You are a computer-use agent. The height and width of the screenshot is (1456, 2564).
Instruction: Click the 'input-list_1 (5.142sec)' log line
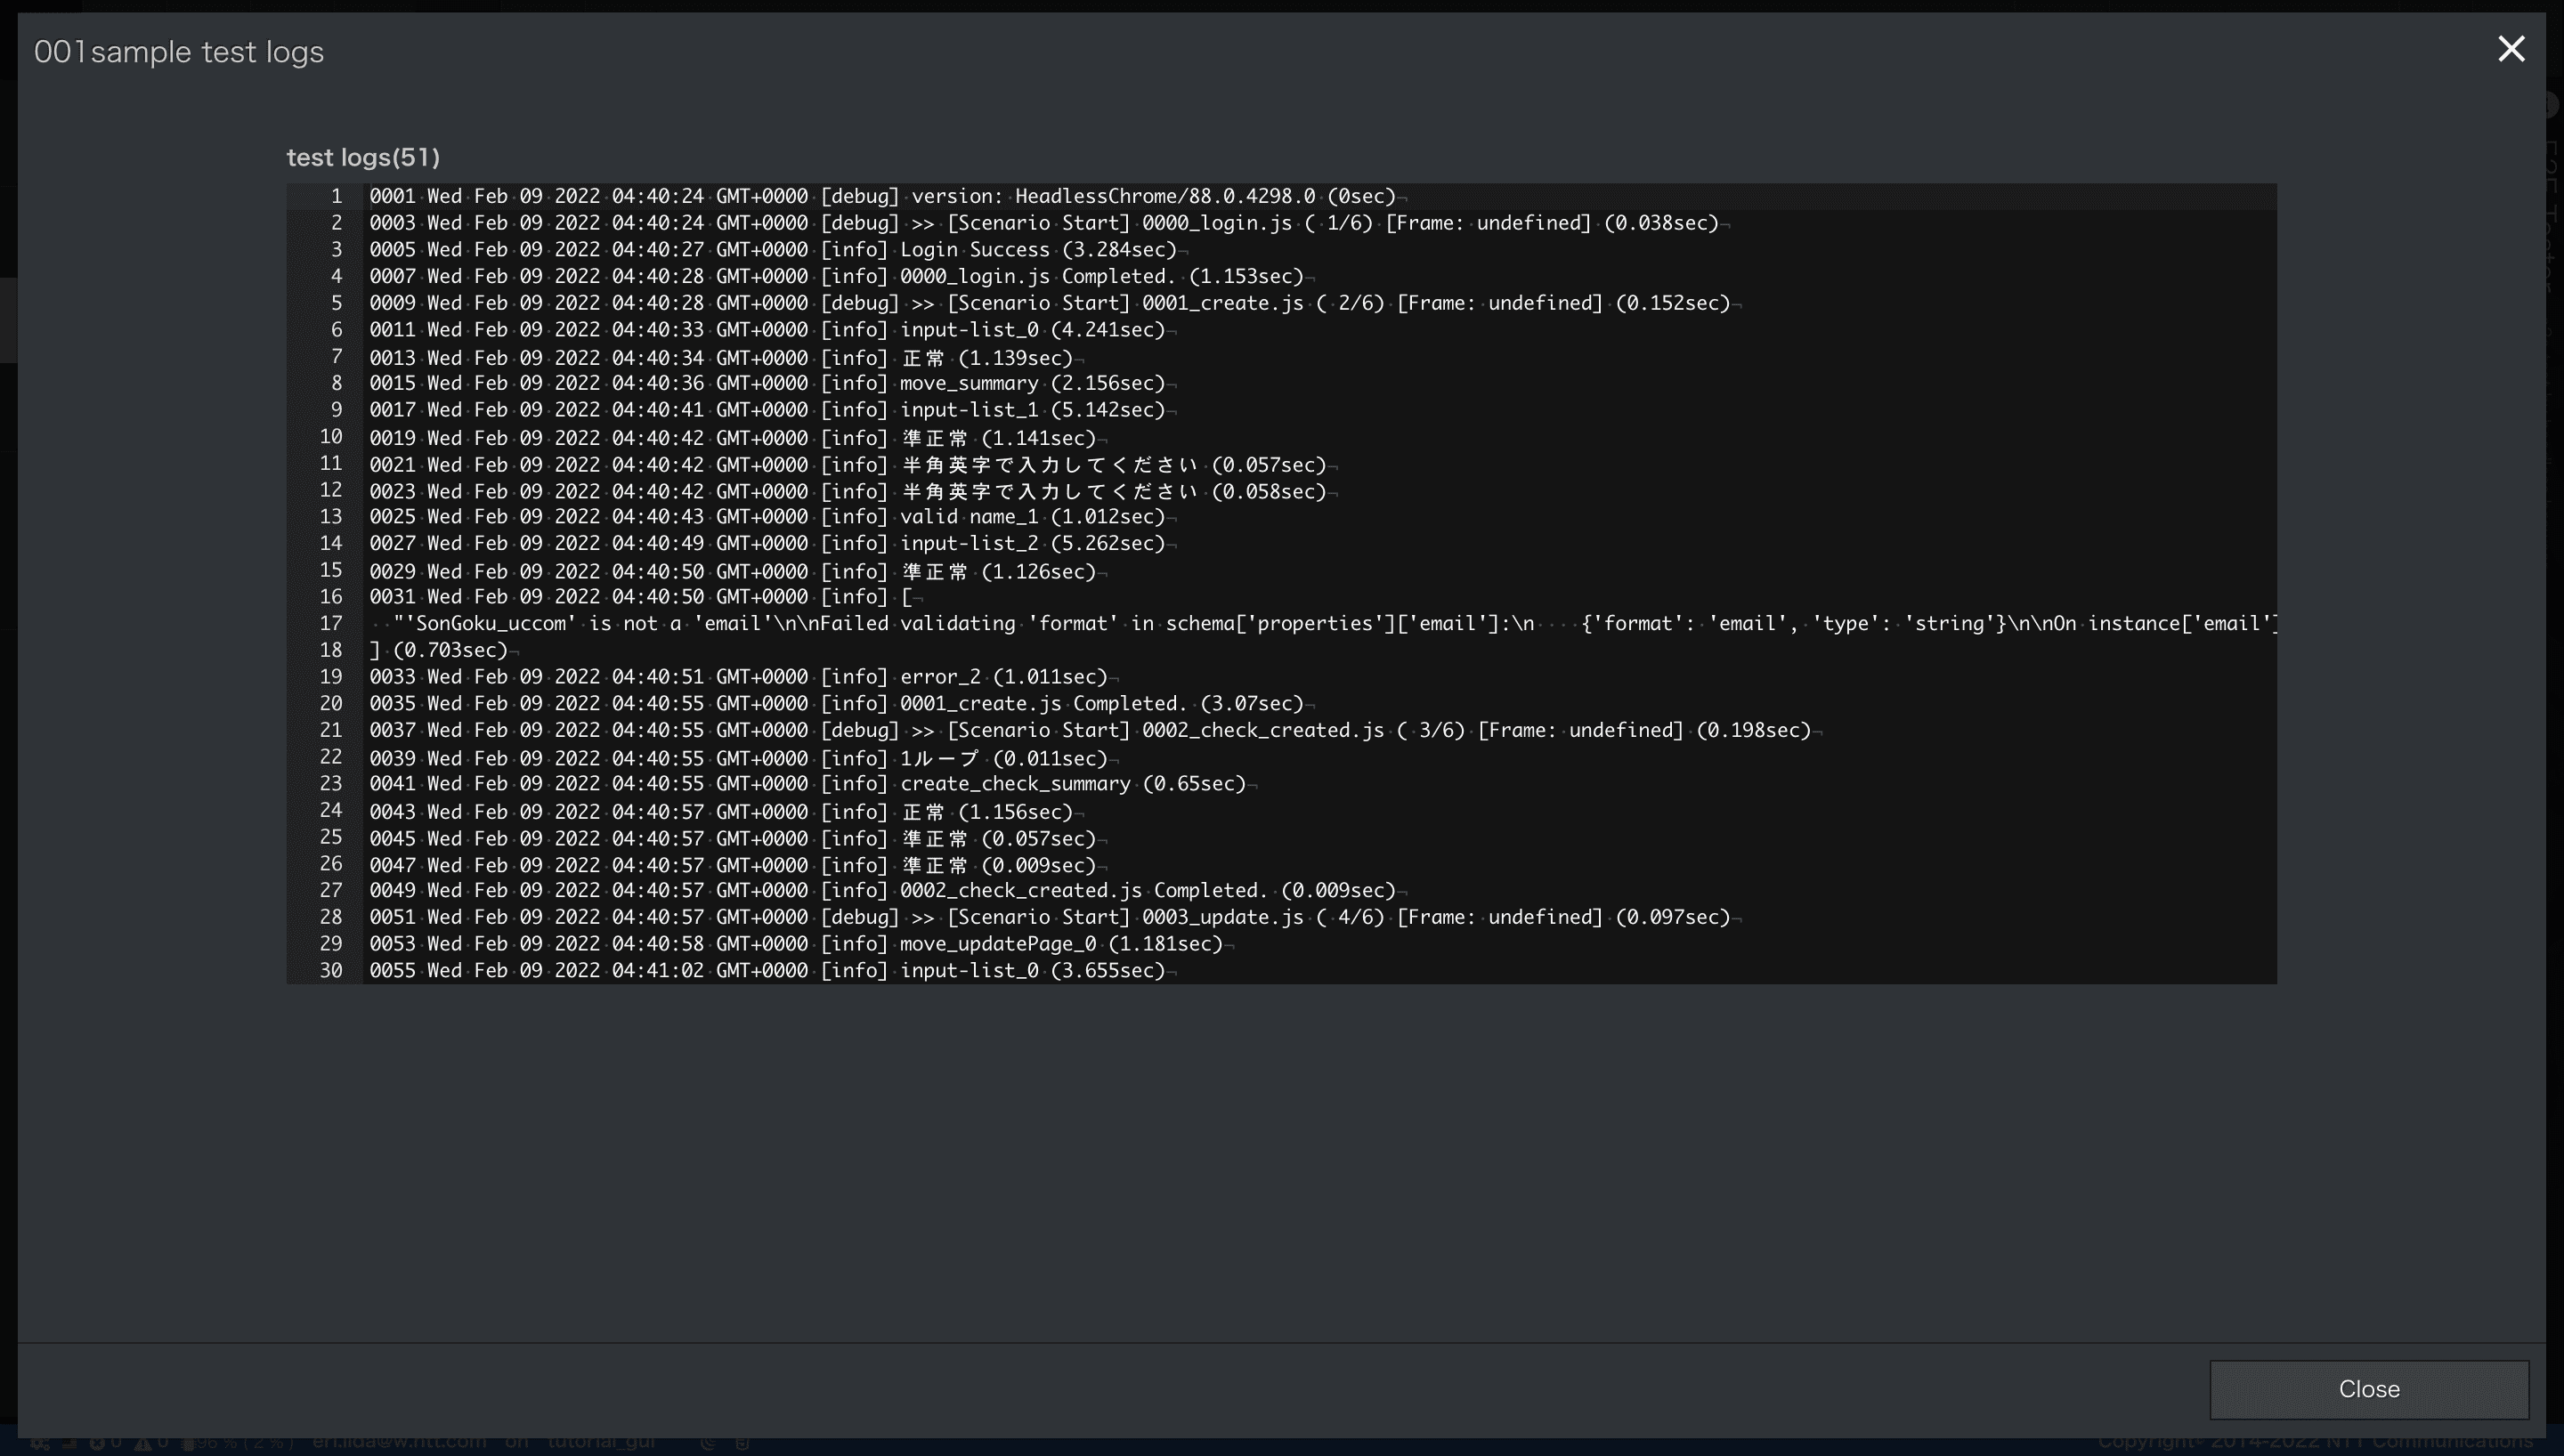pyautogui.click(x=773, y=410)
